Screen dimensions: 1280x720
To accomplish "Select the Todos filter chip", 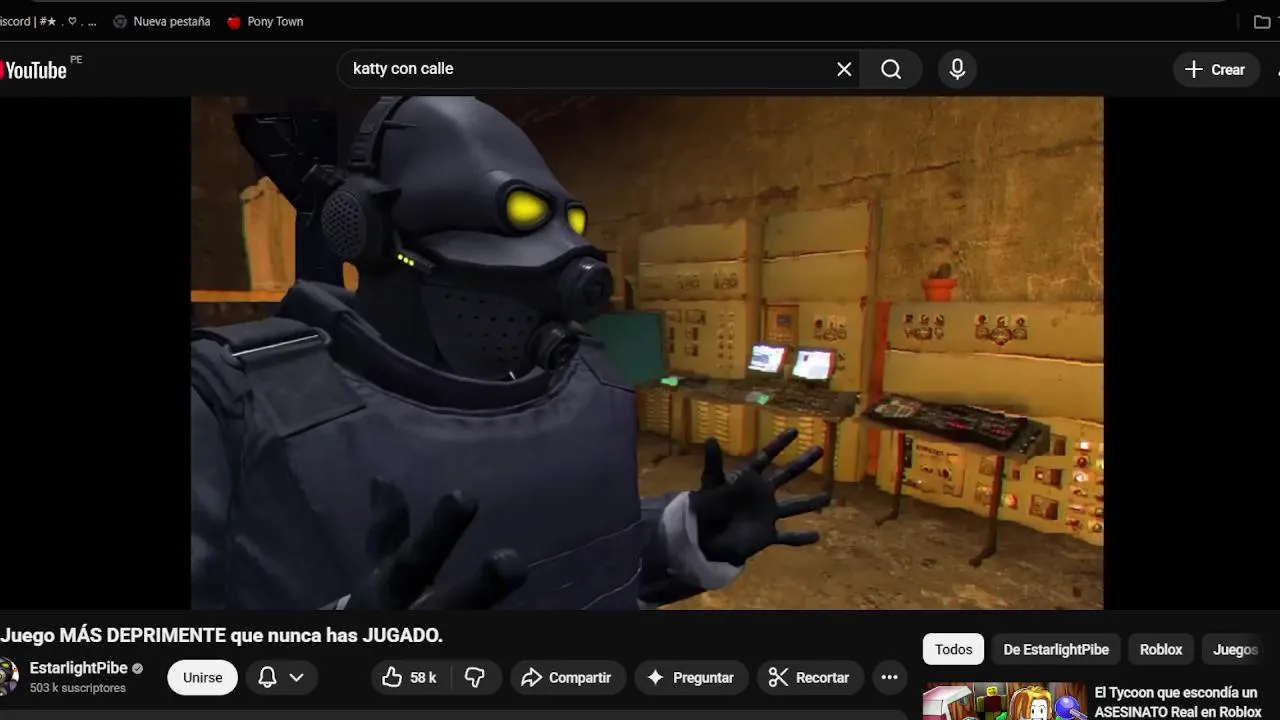I will click(953, 649).
